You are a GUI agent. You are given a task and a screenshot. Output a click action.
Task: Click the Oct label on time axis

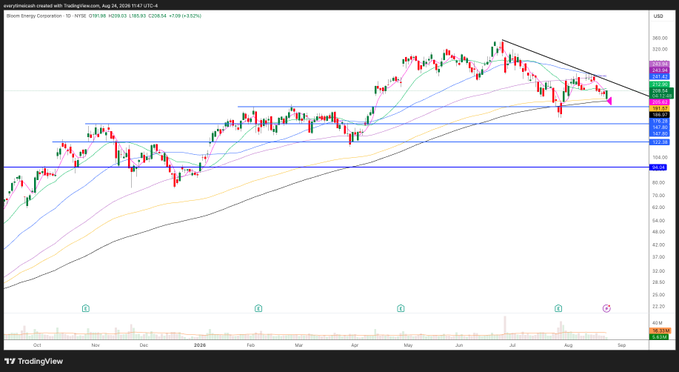(x=37, y=345)
